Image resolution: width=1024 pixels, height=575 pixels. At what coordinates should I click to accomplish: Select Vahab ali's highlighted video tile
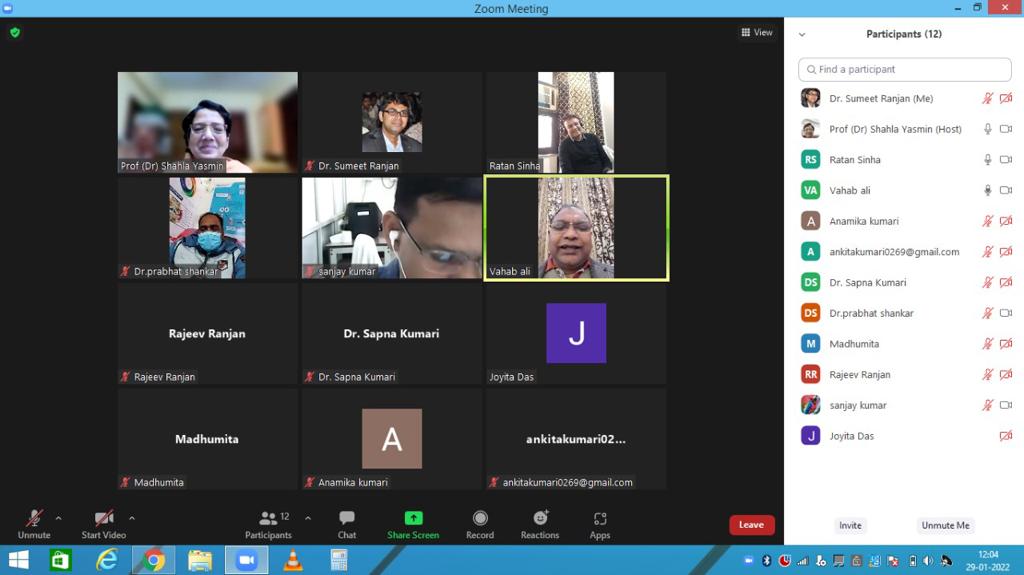[x=576, y=228]
